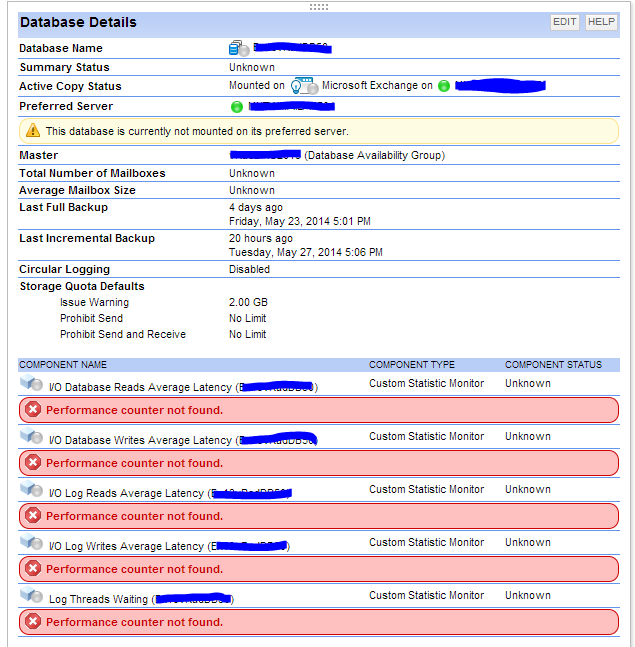
Task: Open I/O Database Reads Average Latency component
Action: coord(183,387)
